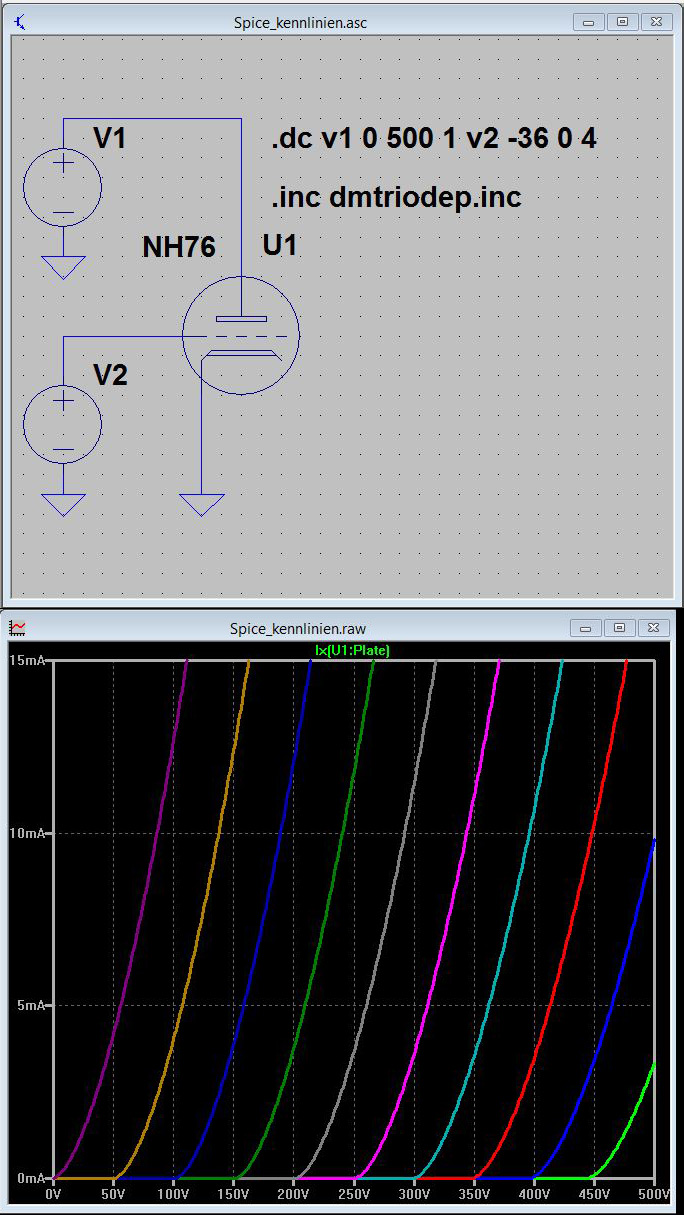Click the V2 source label

coord(110,376)
